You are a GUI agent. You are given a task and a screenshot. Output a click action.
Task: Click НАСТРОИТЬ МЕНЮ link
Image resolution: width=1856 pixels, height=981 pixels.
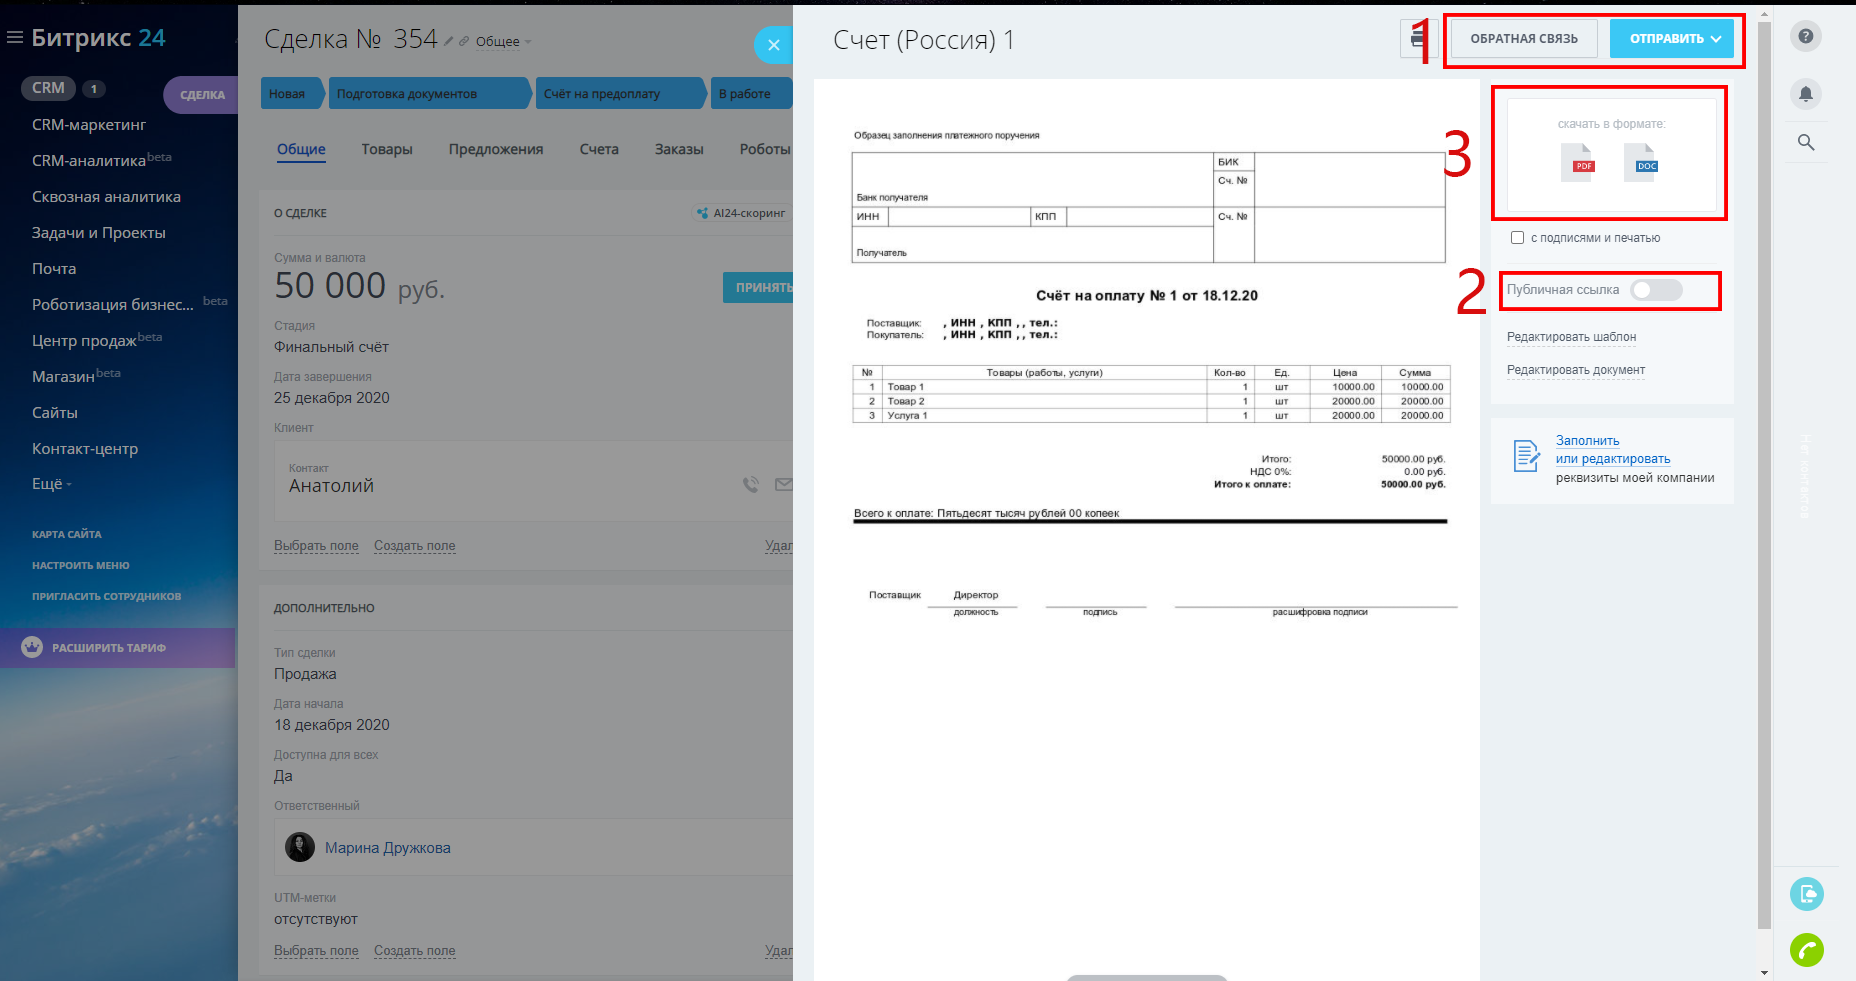pyautogui.click(x=80, y=565)
